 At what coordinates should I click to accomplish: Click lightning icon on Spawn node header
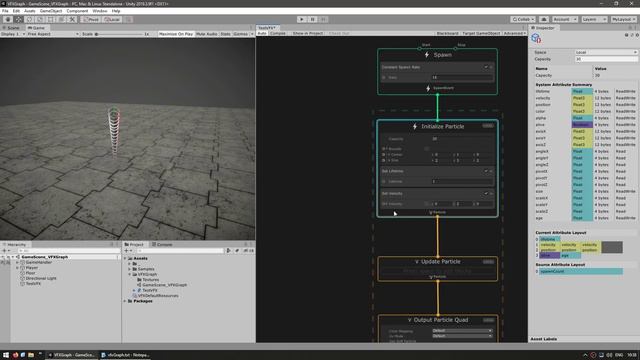pyautogui.click(x=427, y=55)
